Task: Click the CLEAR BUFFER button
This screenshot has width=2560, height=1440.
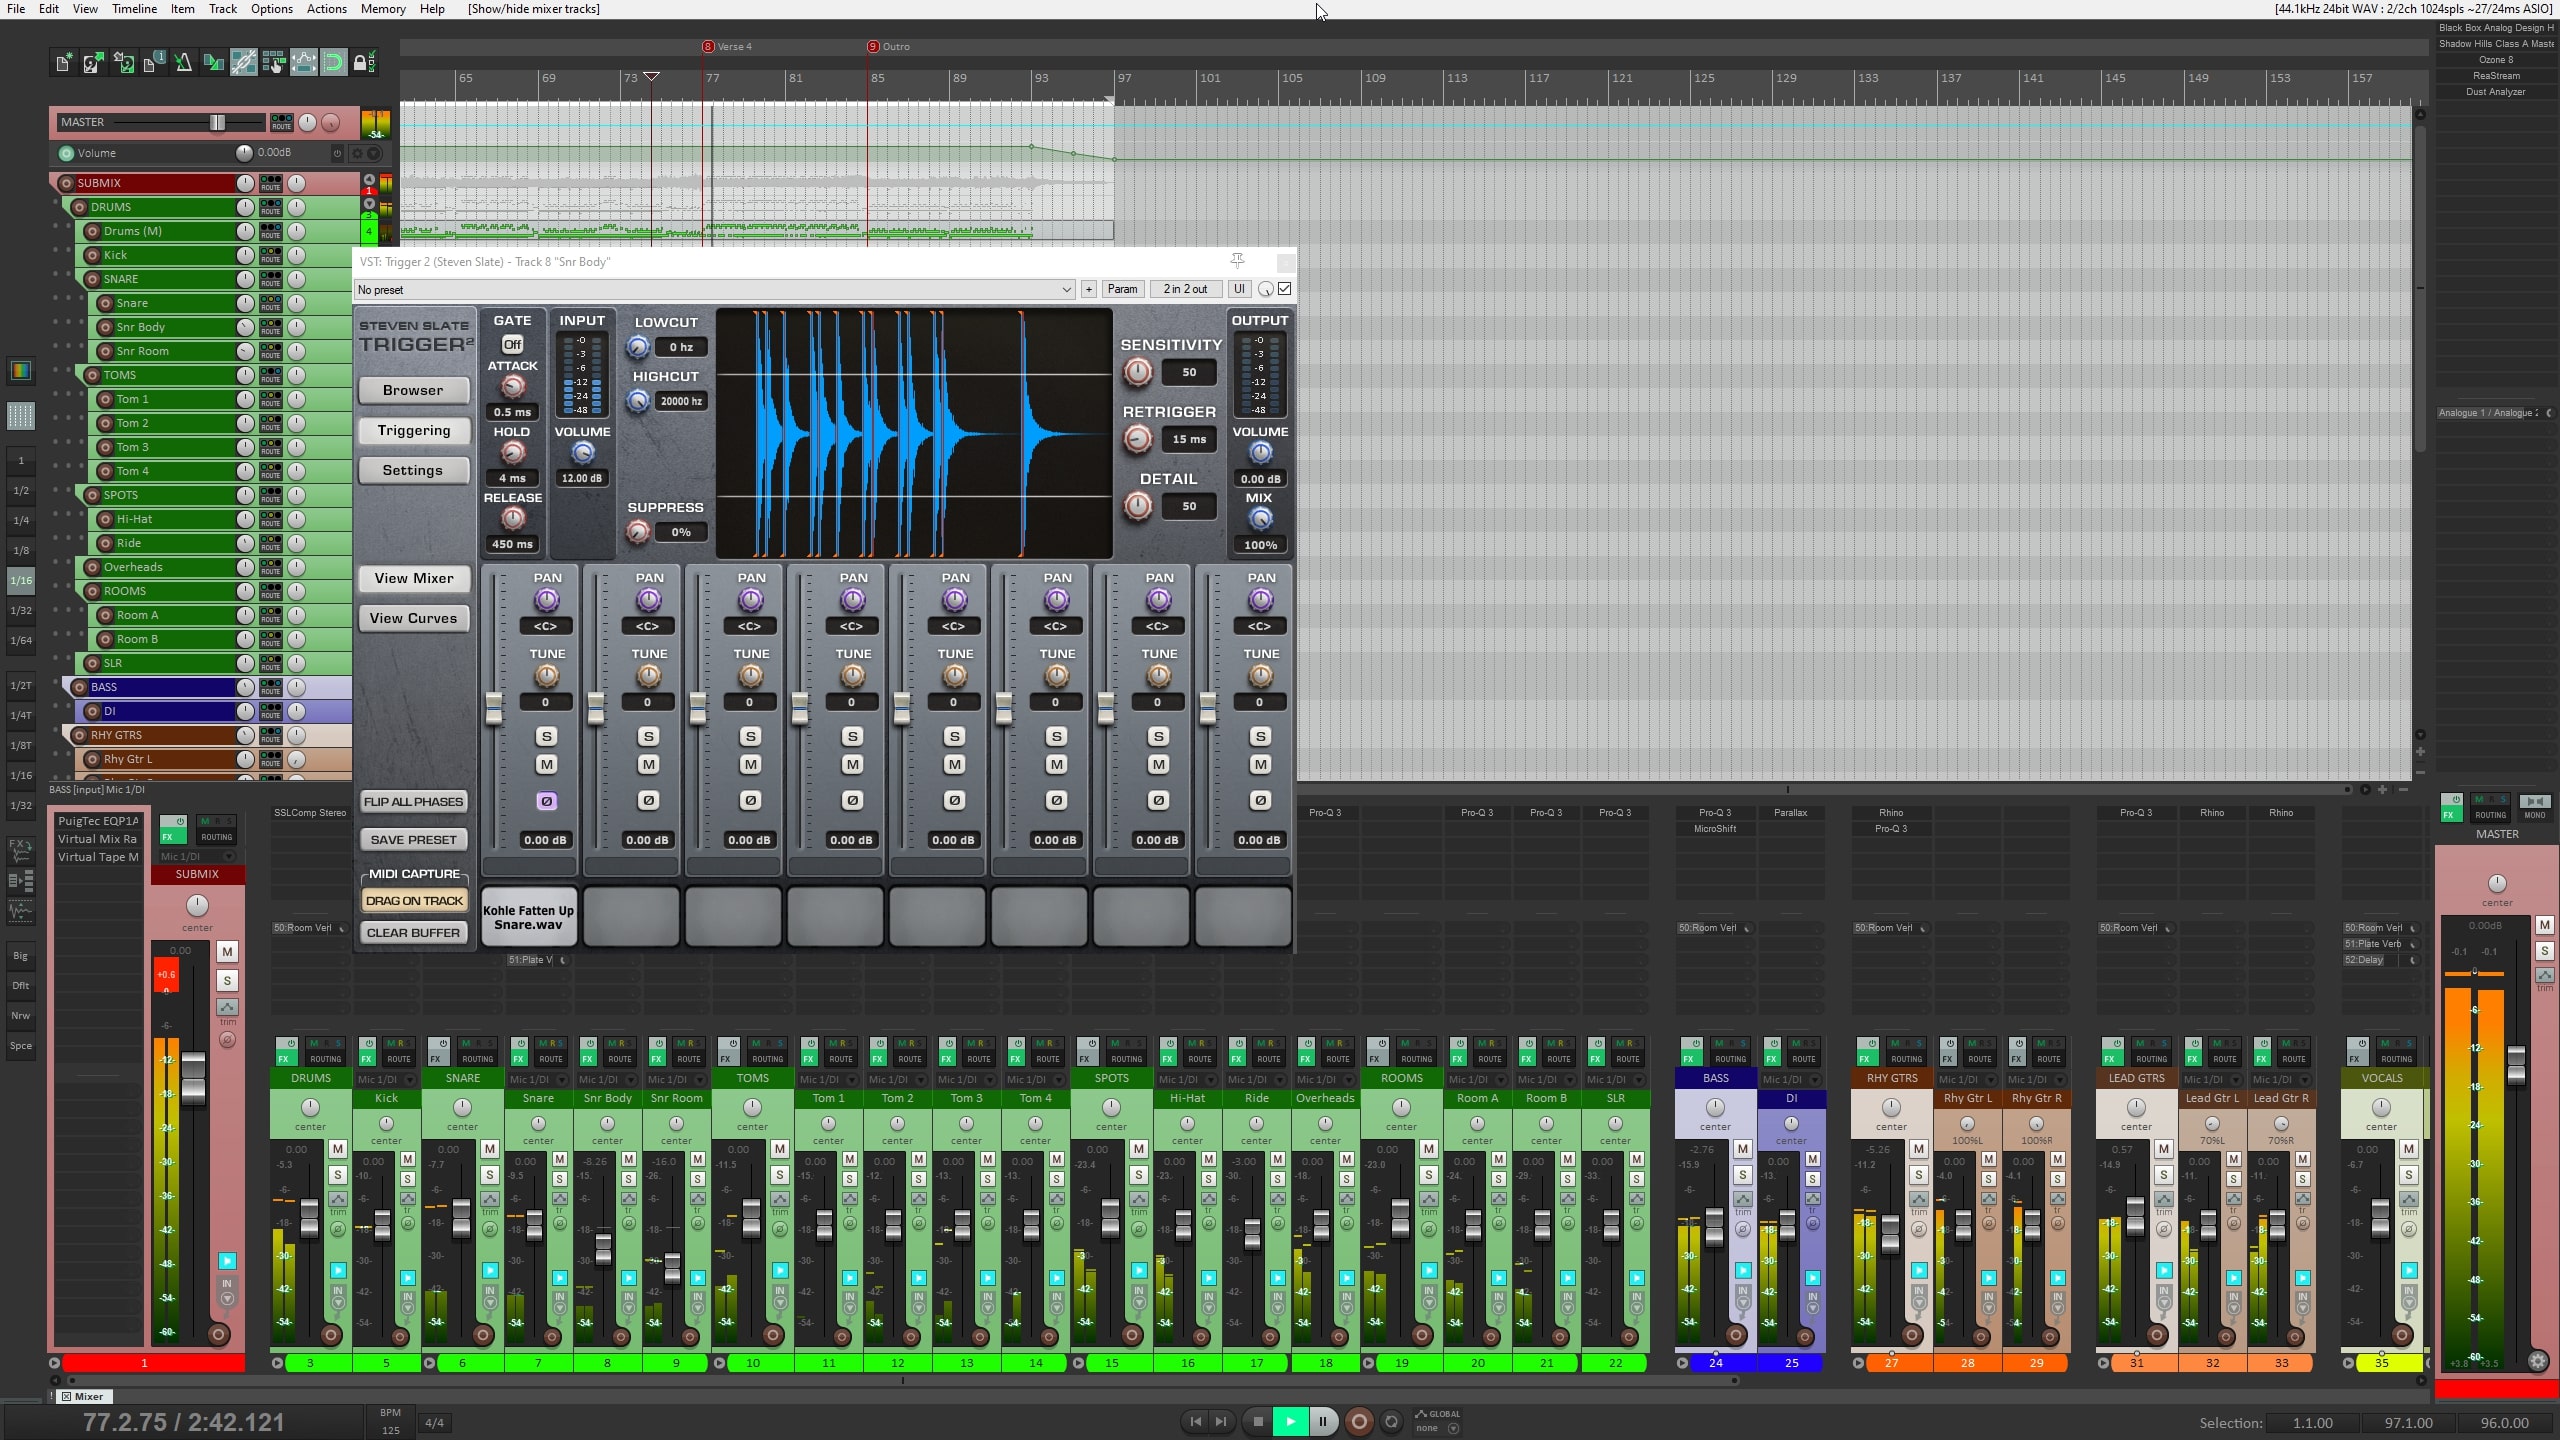Action: 413,933
